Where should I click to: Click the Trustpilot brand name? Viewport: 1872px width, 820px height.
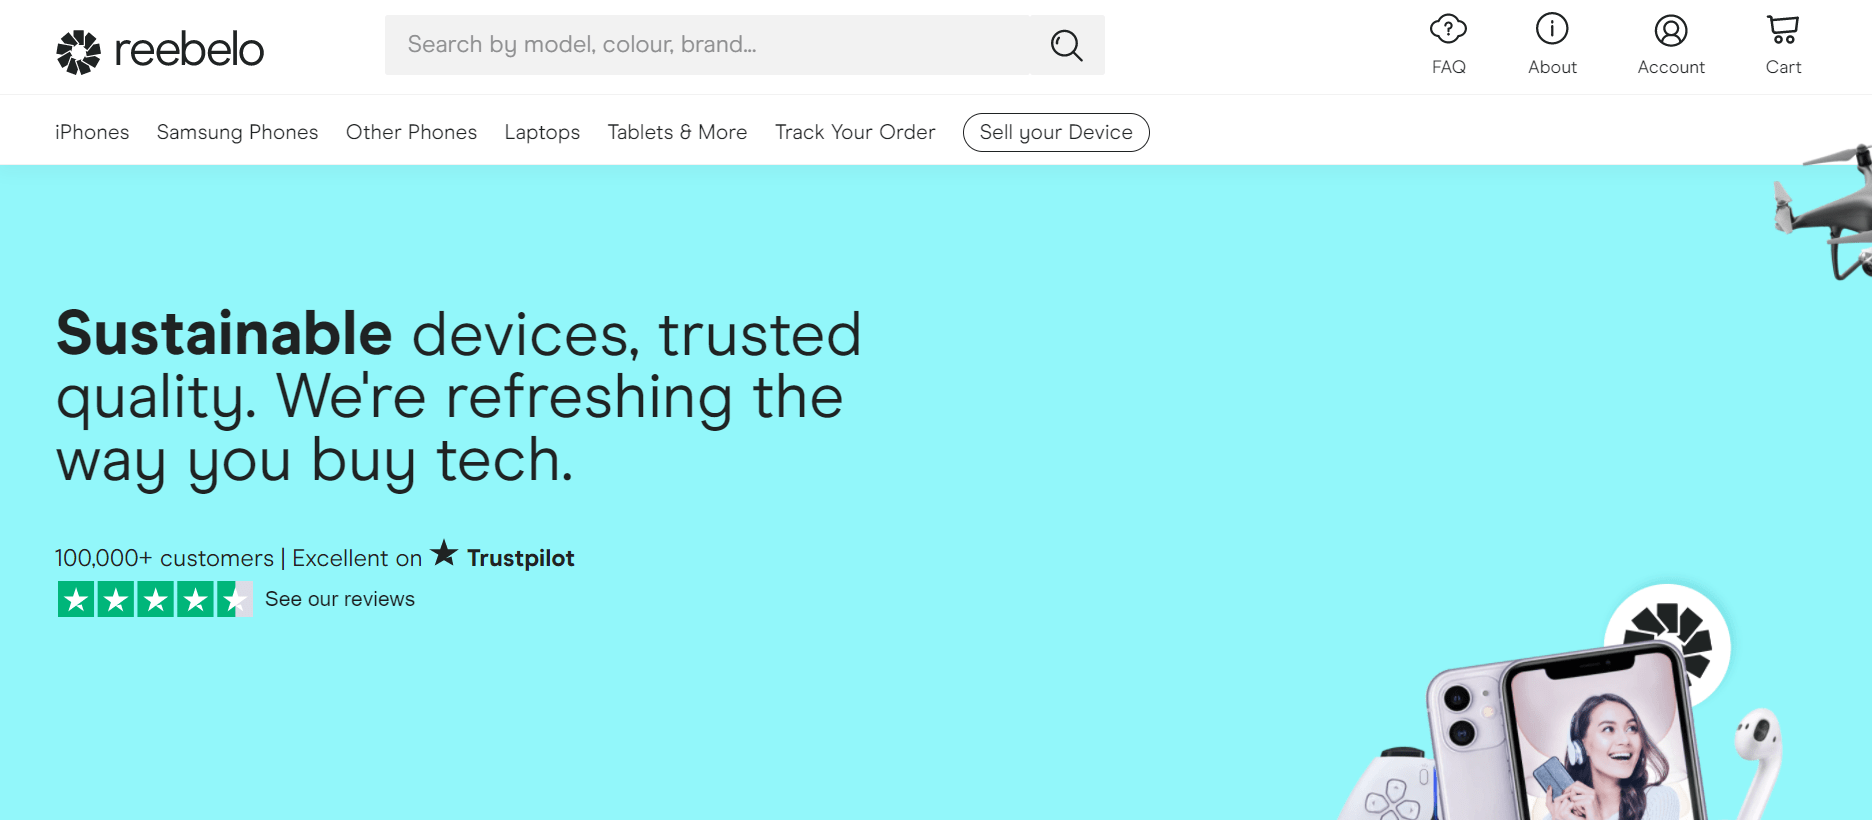coord(520,557)
